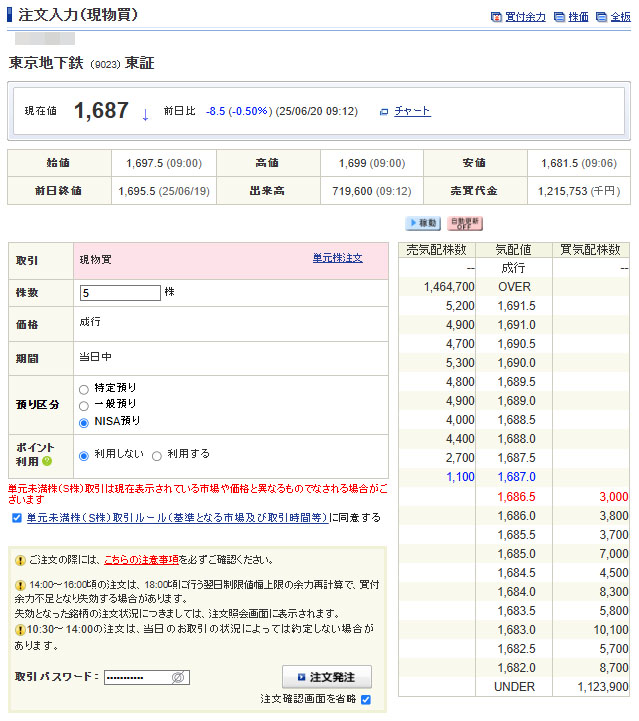Viewport: 639px width, 721px height.
Task: Uncheck the S株 trading rules agreement checkbox
Action: (x=16, y=518)
